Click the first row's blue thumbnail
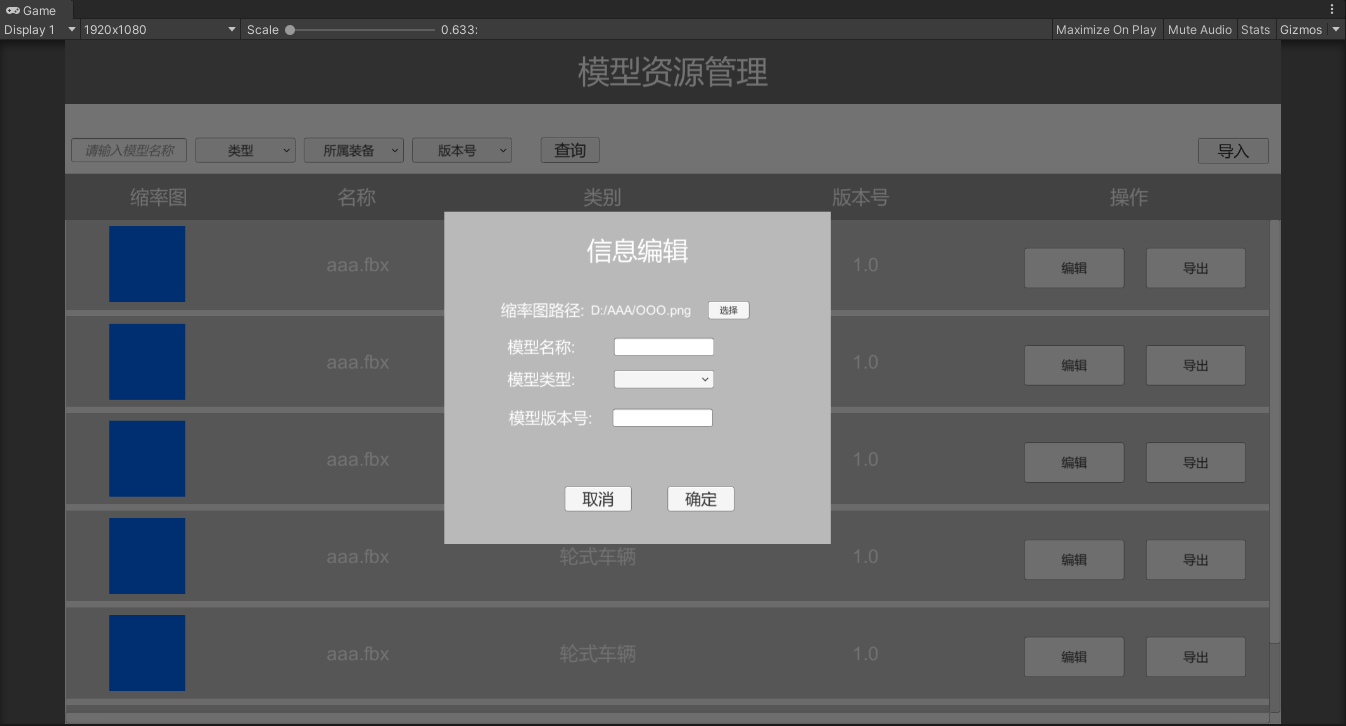1346x726 pixels. click(147, 264)
